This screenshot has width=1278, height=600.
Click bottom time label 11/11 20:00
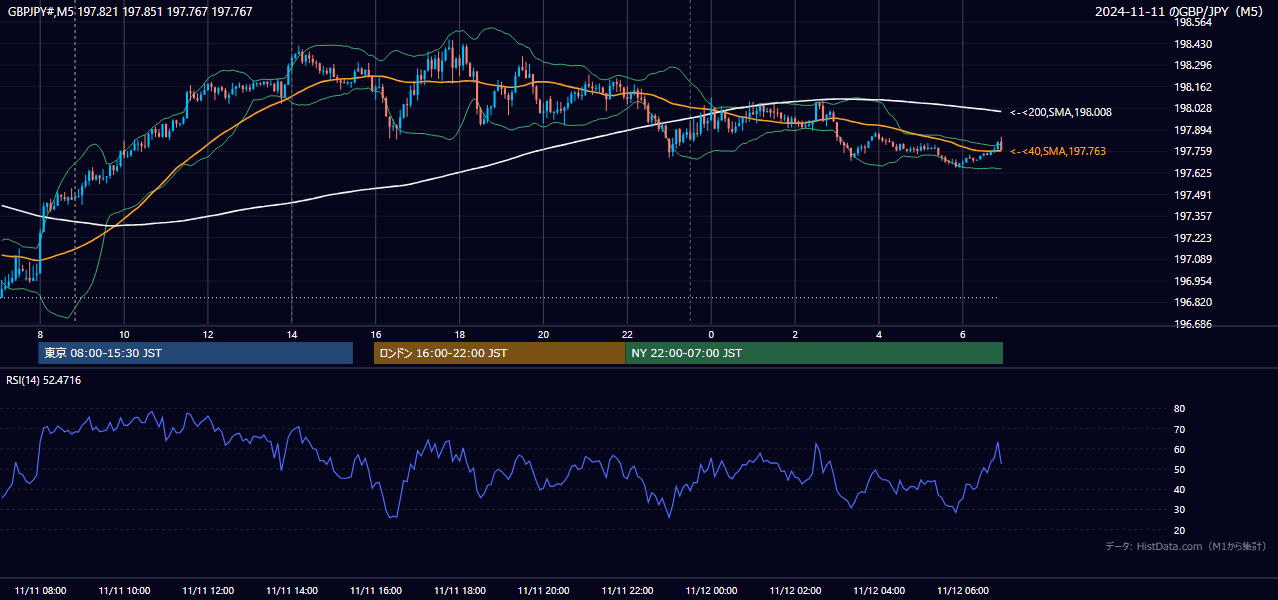[x=544, y=591]
